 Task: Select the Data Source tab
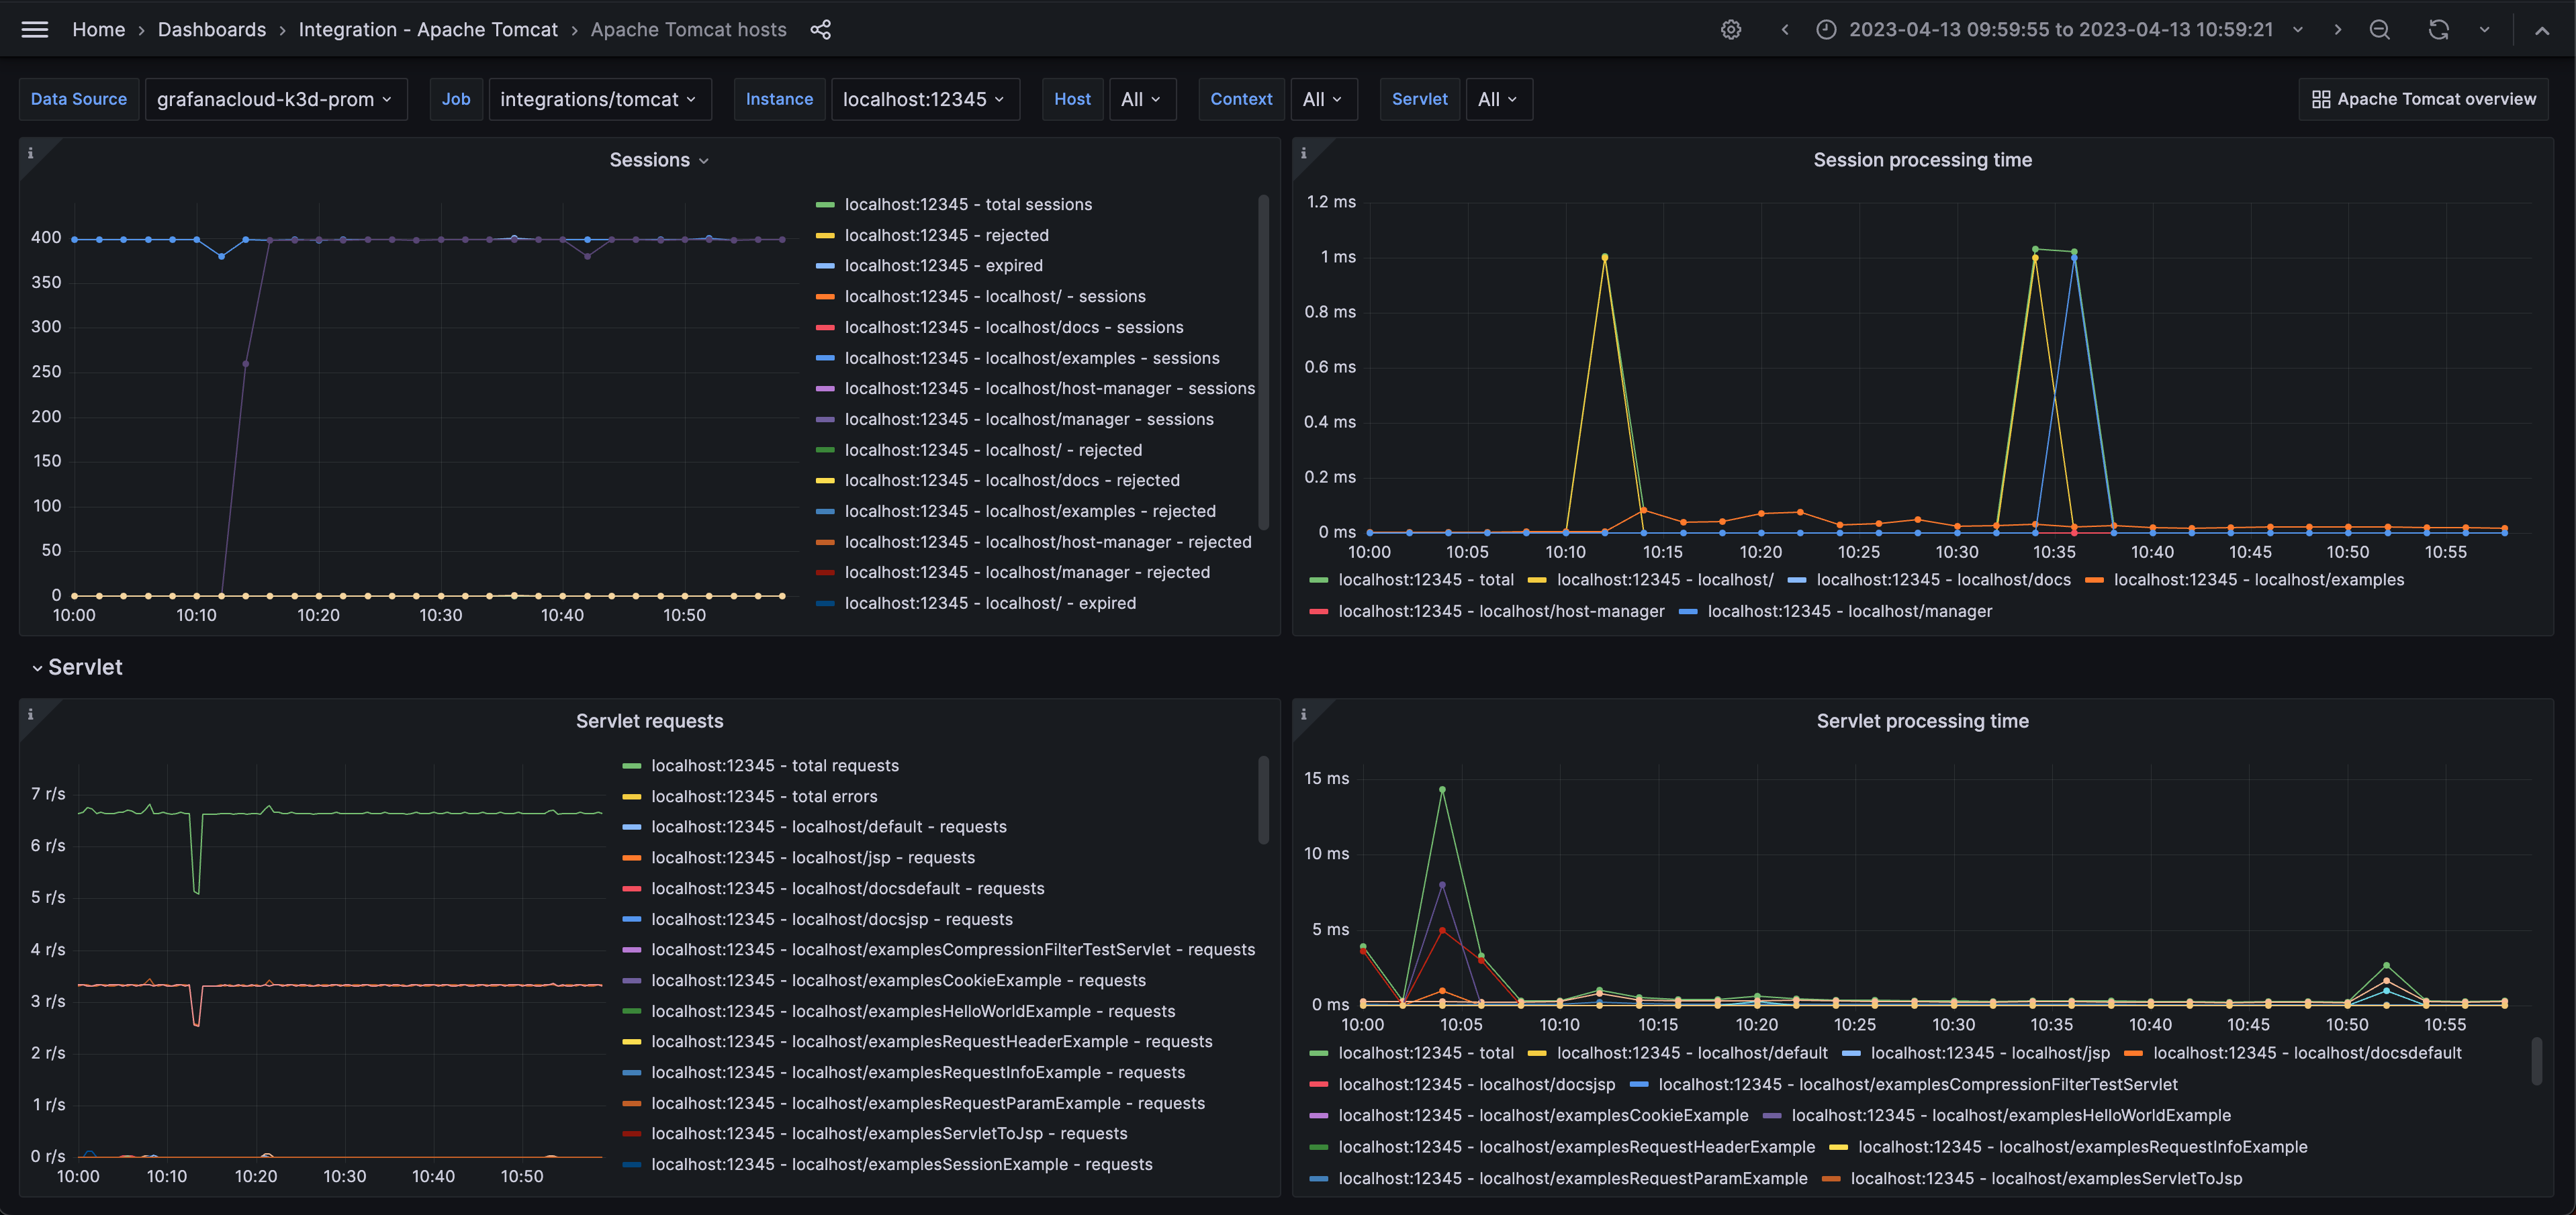77,99
